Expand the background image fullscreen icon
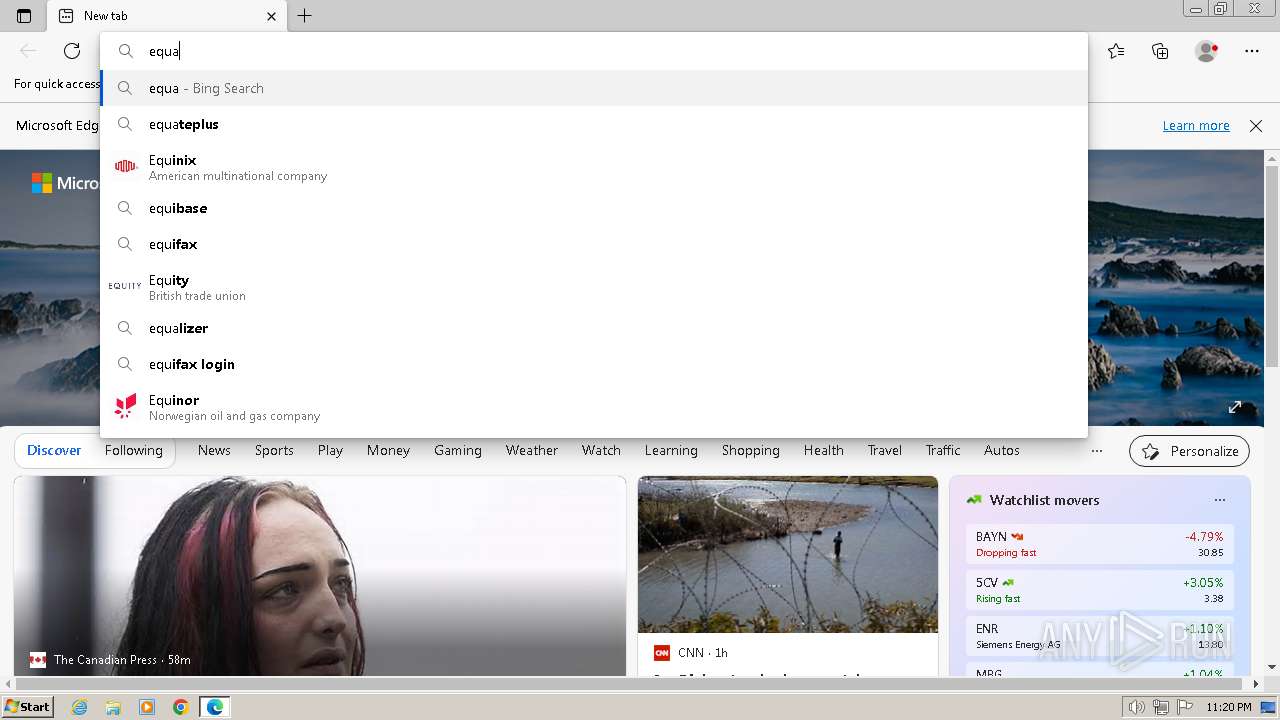The image size is (1280, 720). coord(1235,407)
